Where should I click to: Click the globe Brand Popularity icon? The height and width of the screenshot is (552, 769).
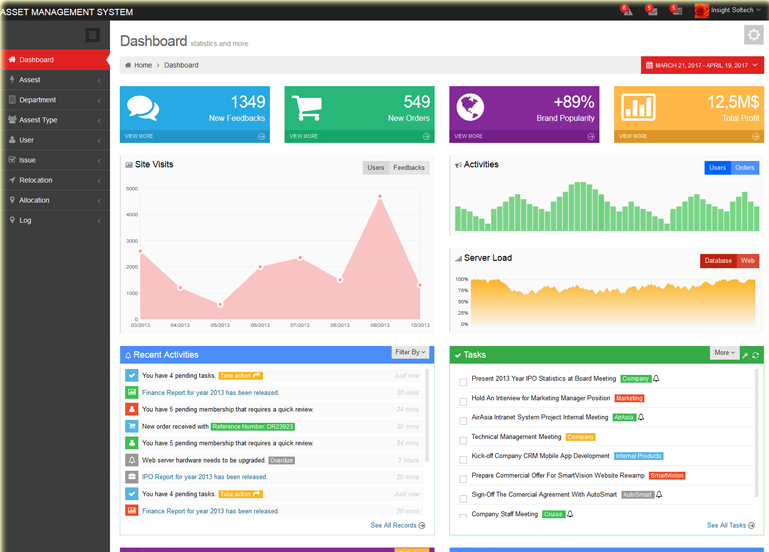[471, 108]
